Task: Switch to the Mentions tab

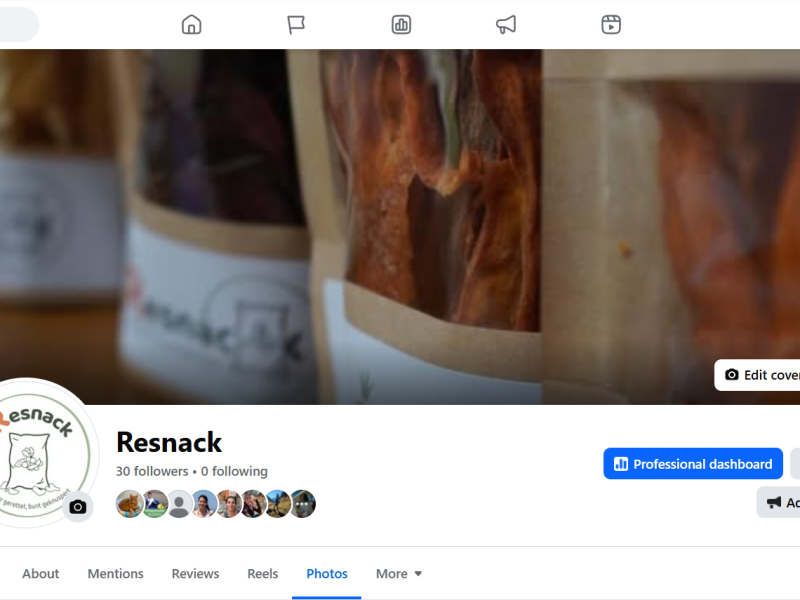Action: (115, 573)
